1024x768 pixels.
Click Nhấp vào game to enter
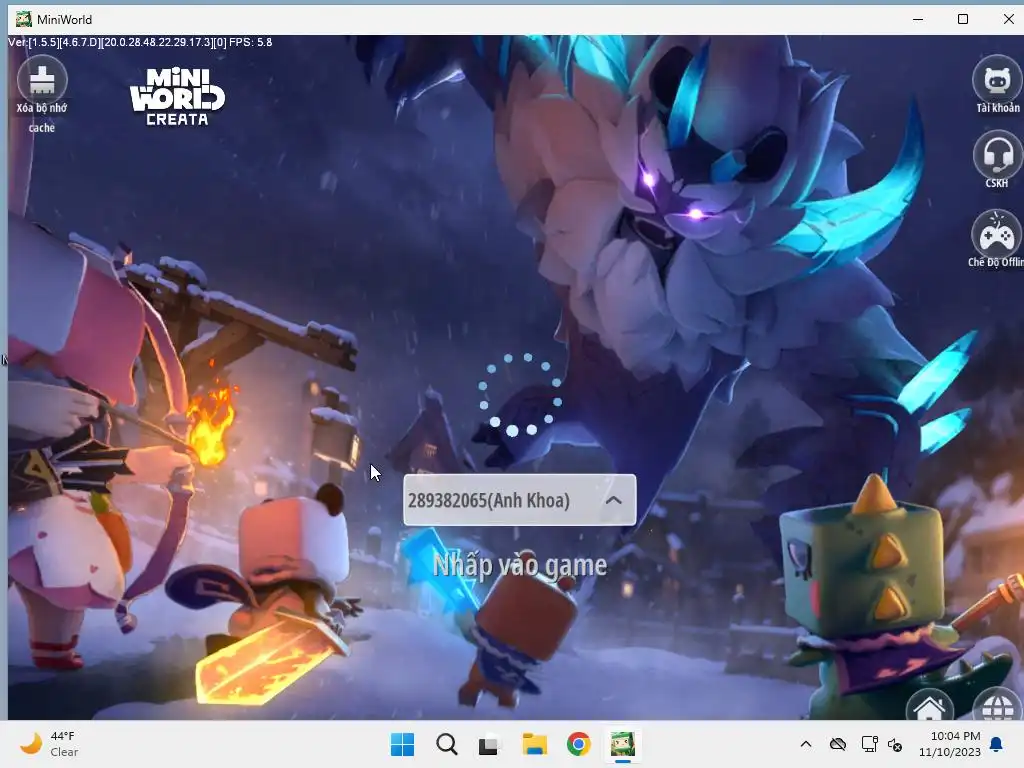[520, 565]
